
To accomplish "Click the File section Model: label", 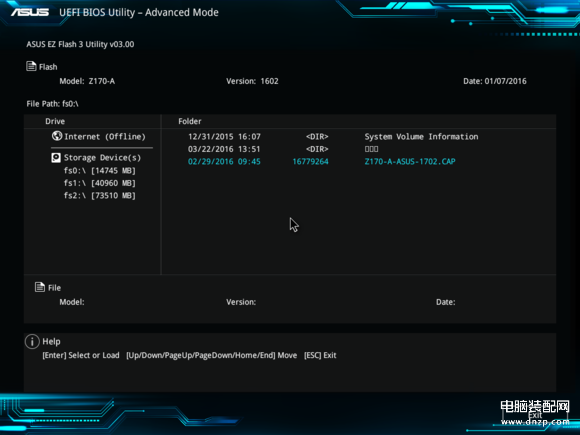I will click(72, 302).
